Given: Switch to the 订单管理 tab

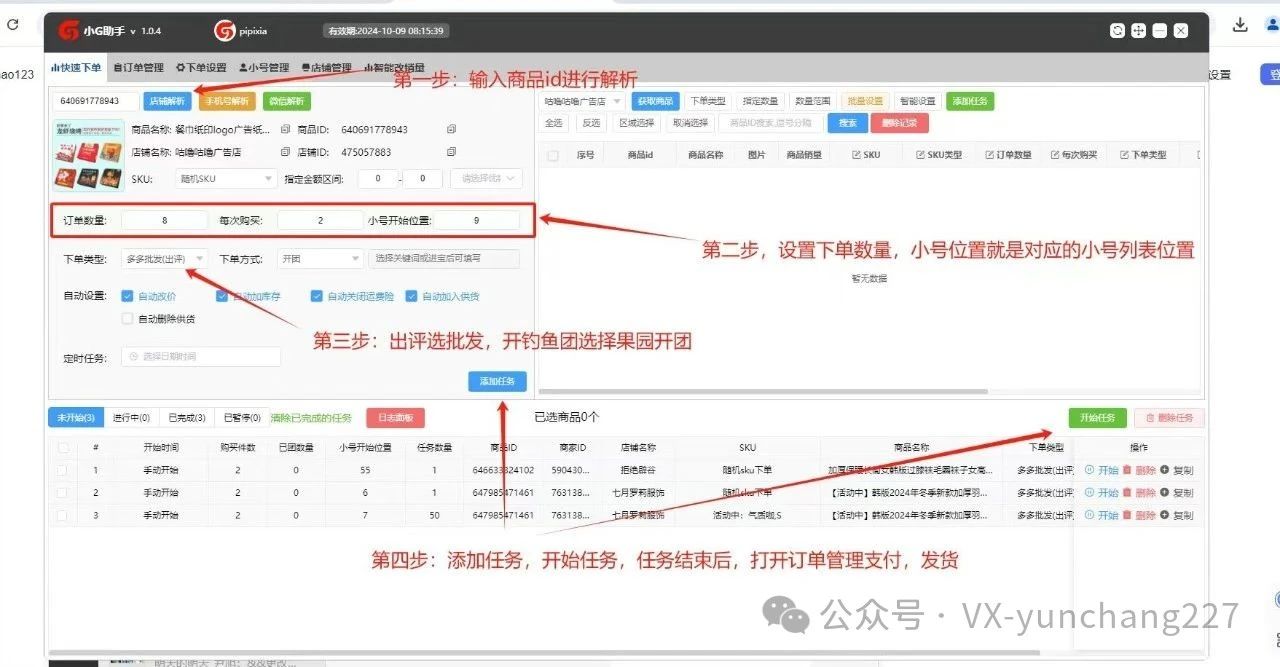Looking at the screenshot, I should click(138, 68).
